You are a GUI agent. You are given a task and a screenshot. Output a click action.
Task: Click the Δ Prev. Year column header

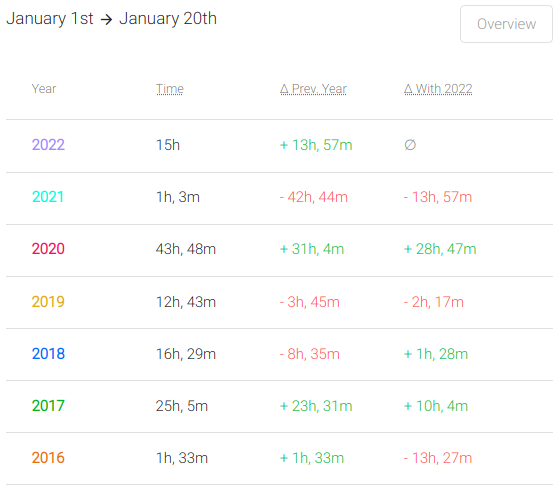[313, 89]
